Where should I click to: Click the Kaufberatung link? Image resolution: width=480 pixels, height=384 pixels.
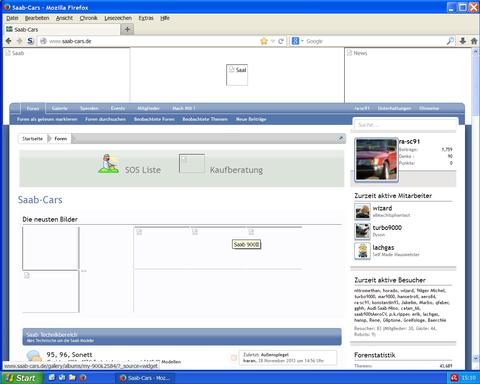(x=236, y=170)
